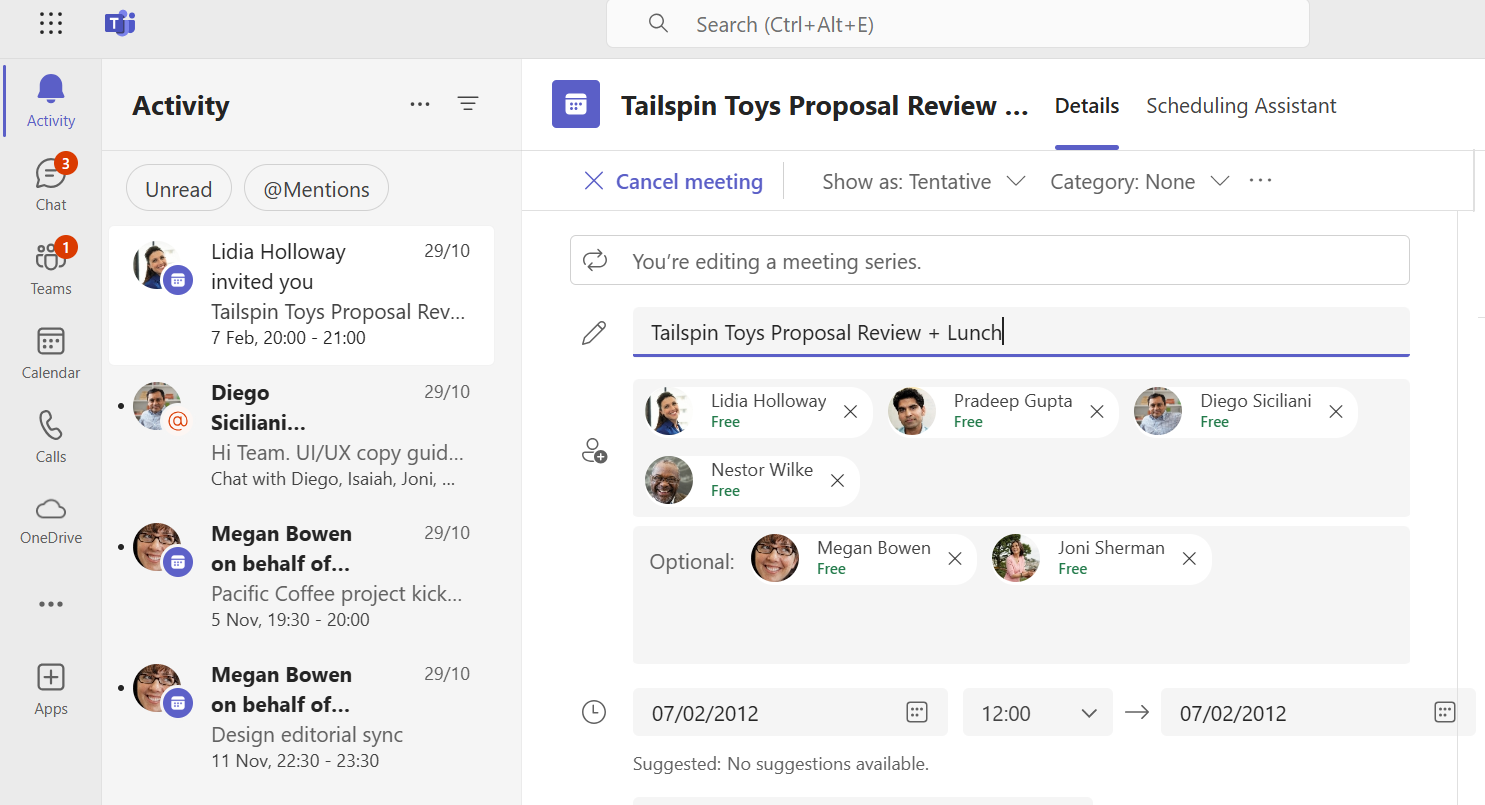Open the Calendar app

click(51, 352)
